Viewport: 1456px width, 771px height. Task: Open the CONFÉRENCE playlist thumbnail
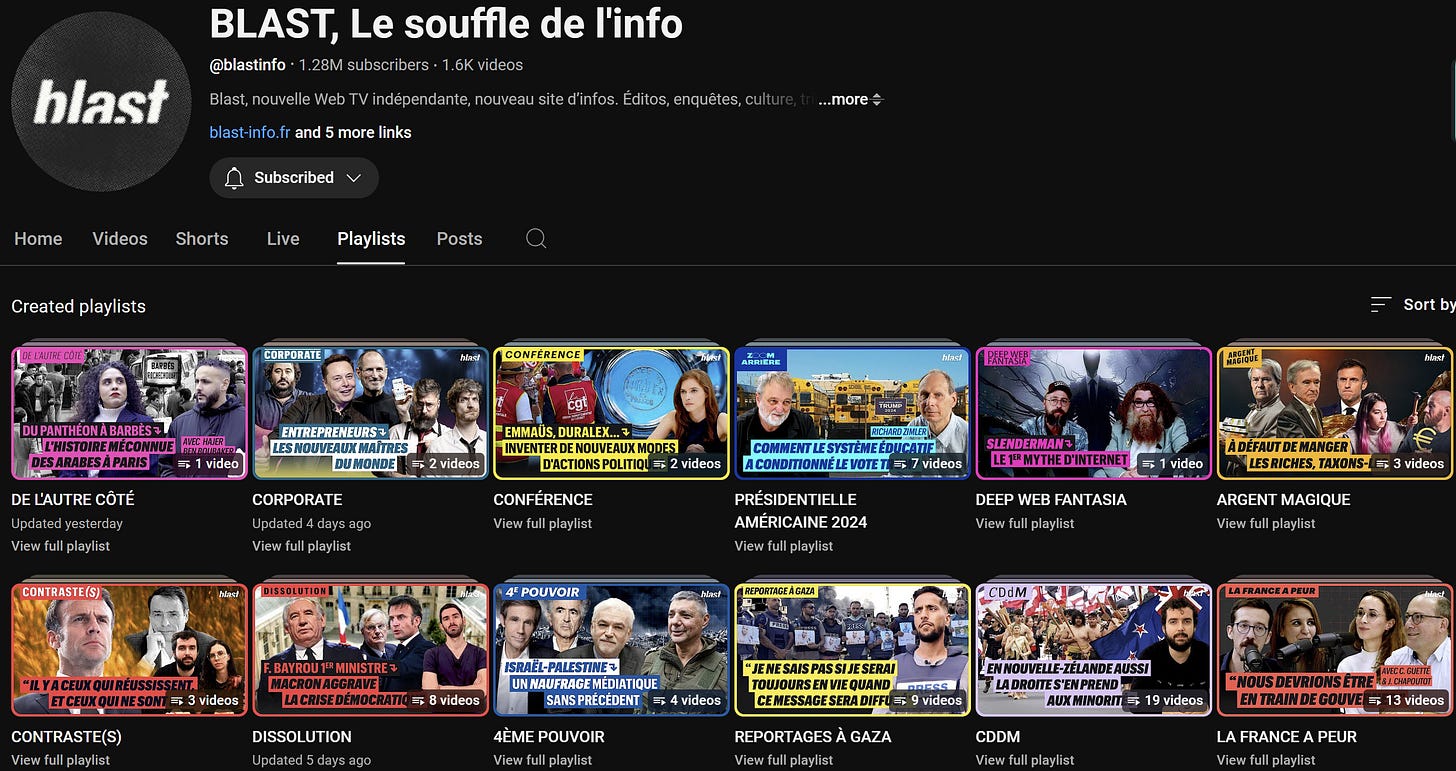click(611, 413)
